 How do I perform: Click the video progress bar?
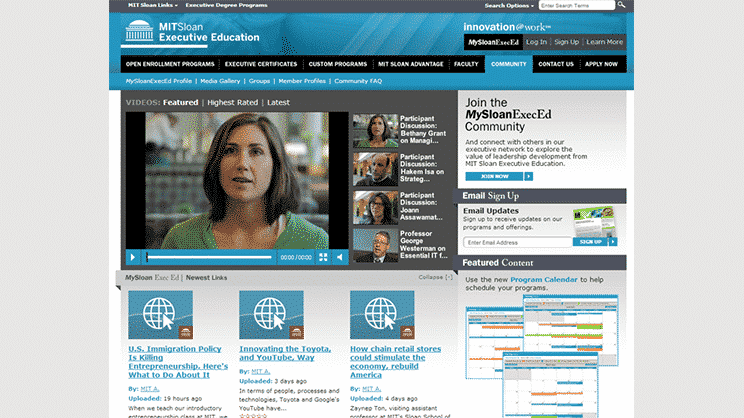[x=209, y=257]
